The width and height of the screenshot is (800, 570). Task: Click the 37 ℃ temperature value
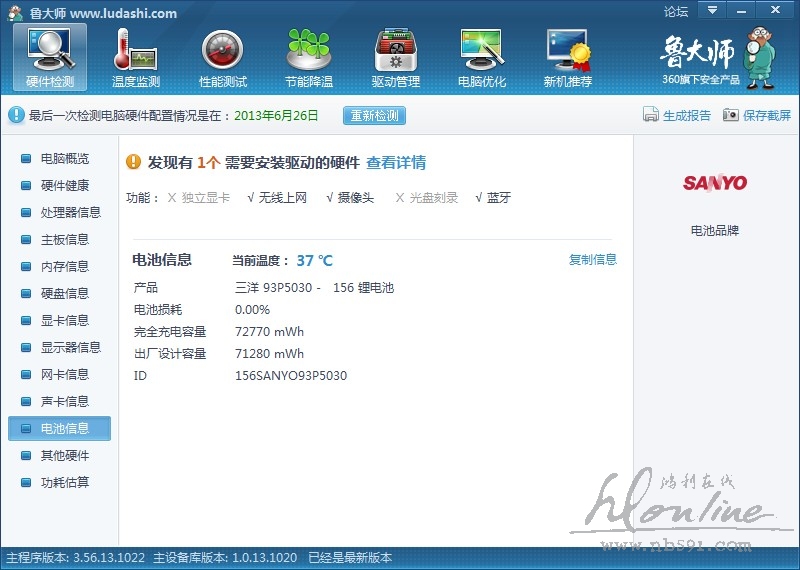point(314,261)
